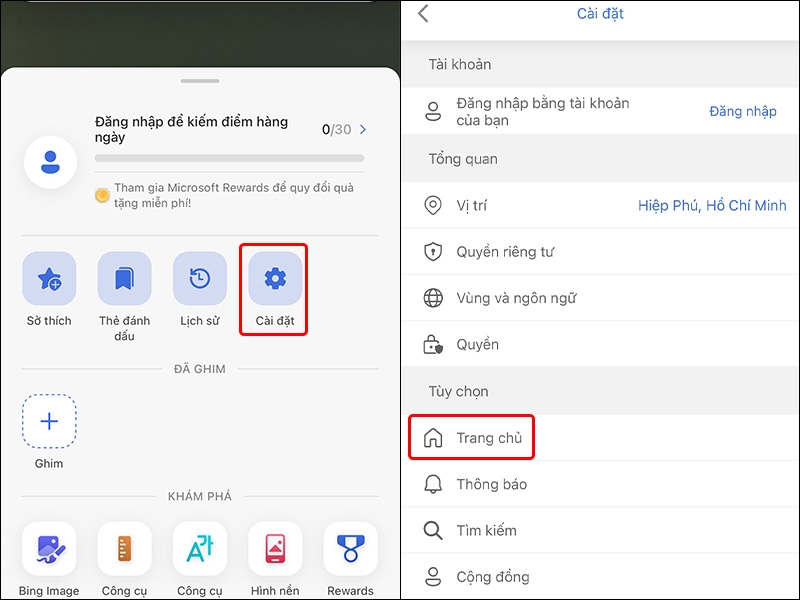The image size is (800, 600).
Task: Open Quyền permissions settings
Action: coord(601,344)
